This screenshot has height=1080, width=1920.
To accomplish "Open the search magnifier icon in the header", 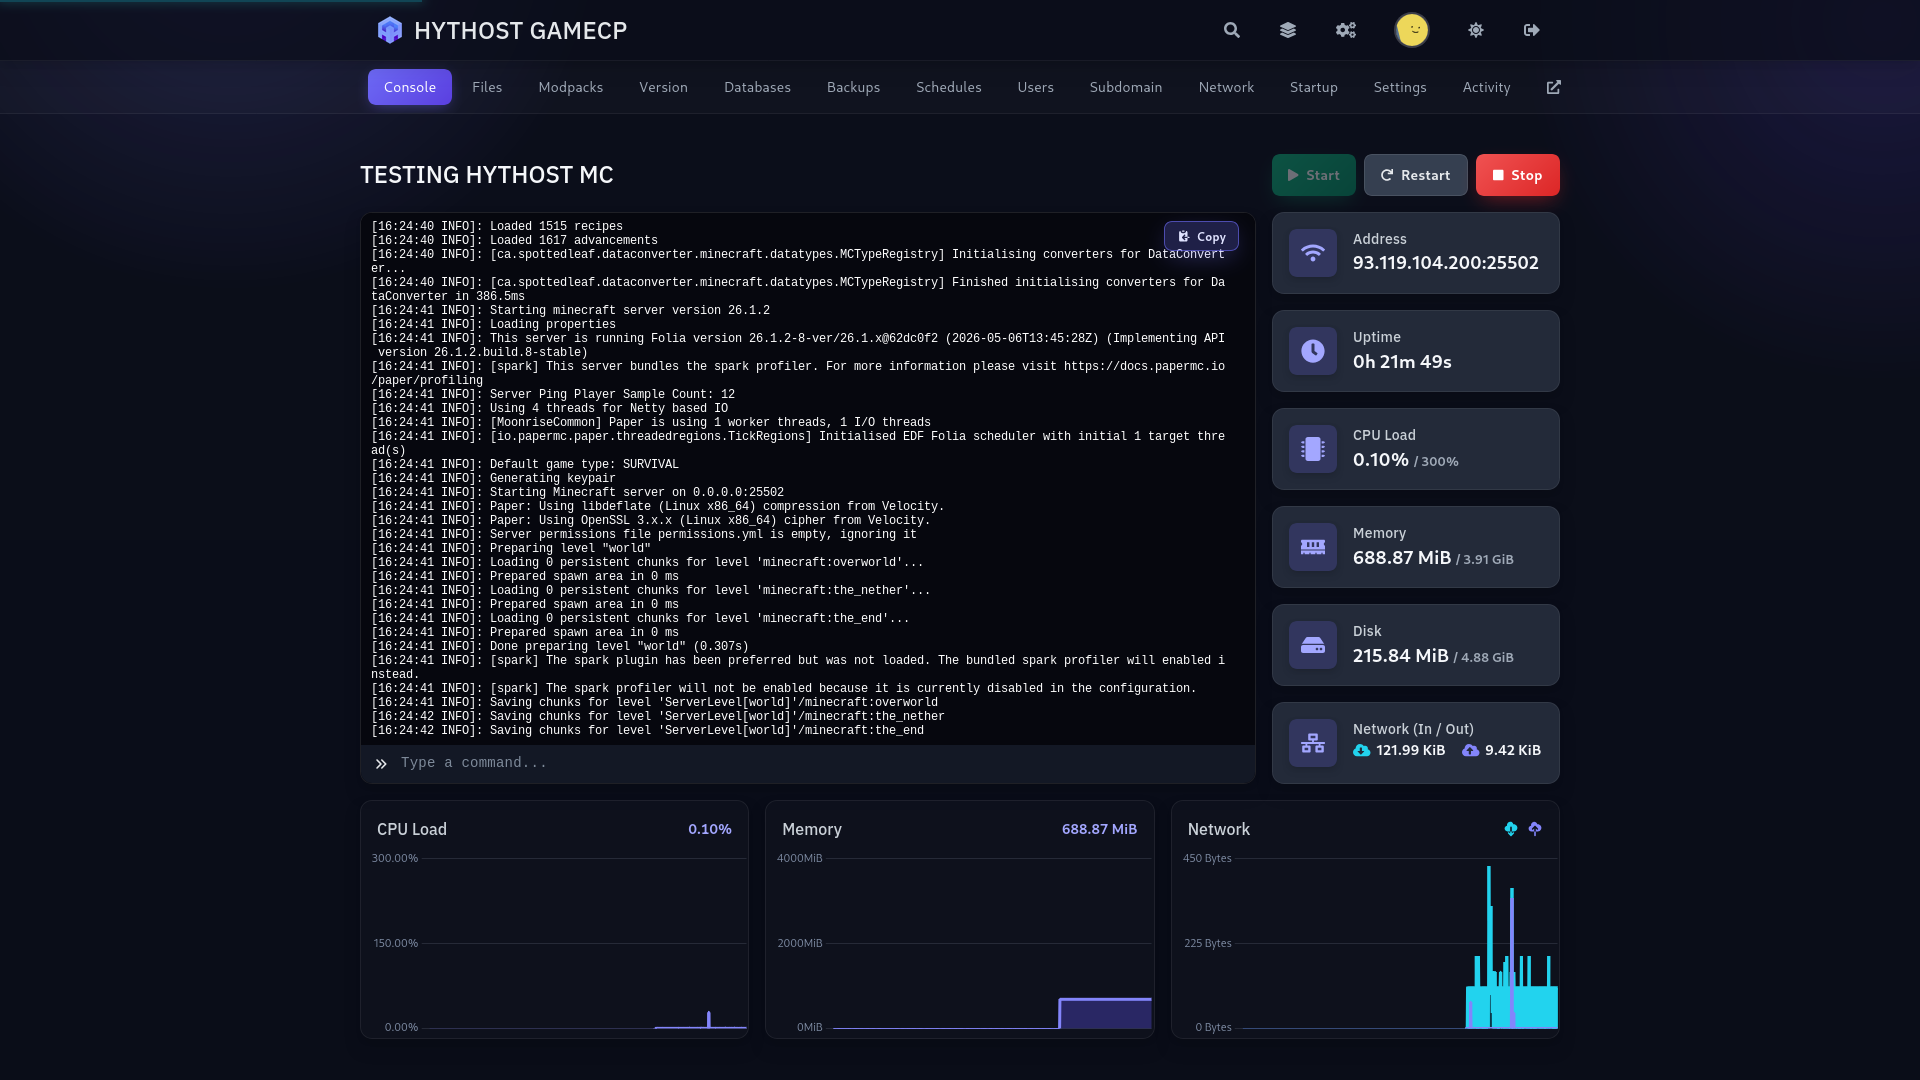I will pyautogui.click(x=1232, y=30).
